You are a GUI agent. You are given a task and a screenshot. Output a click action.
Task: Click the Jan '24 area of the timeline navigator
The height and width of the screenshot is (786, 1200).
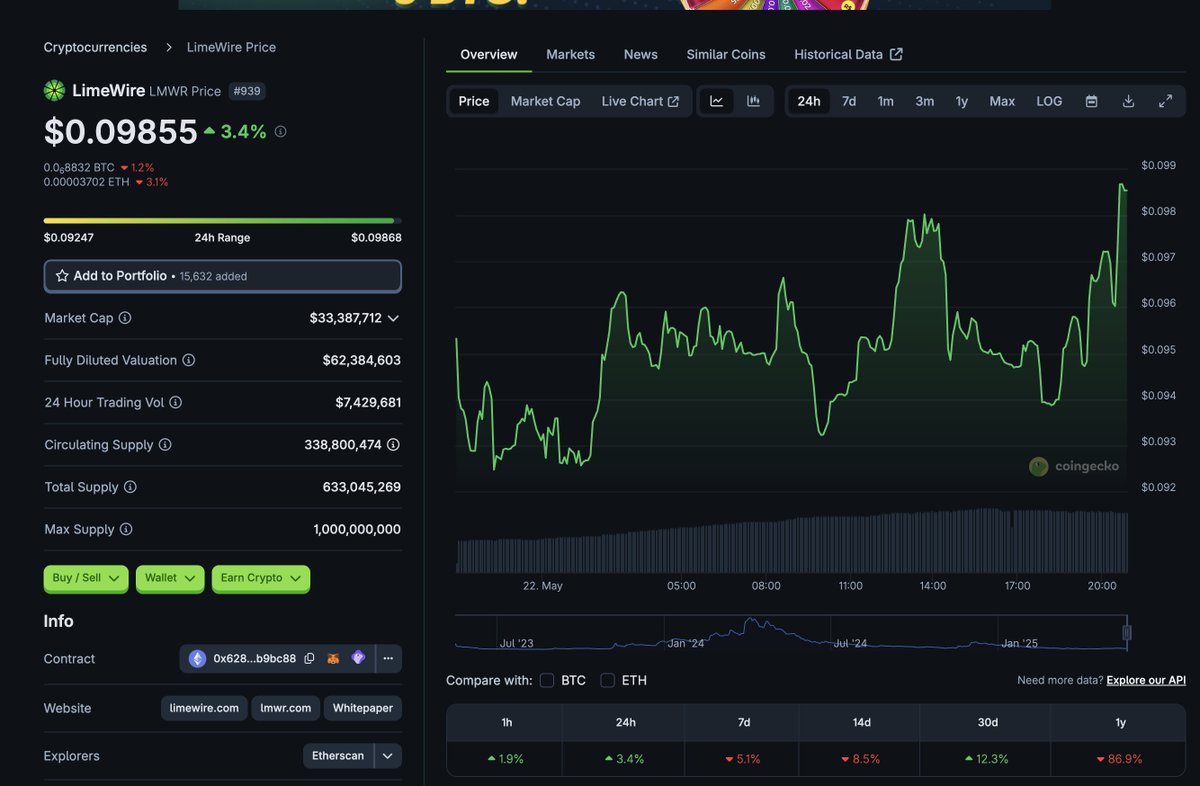[x=686, y=643]
